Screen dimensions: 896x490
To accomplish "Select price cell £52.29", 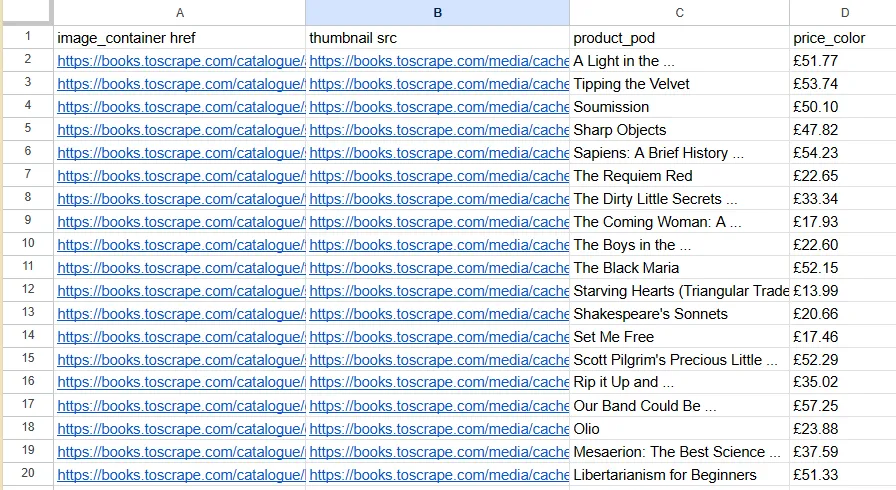I will point(843,360).
